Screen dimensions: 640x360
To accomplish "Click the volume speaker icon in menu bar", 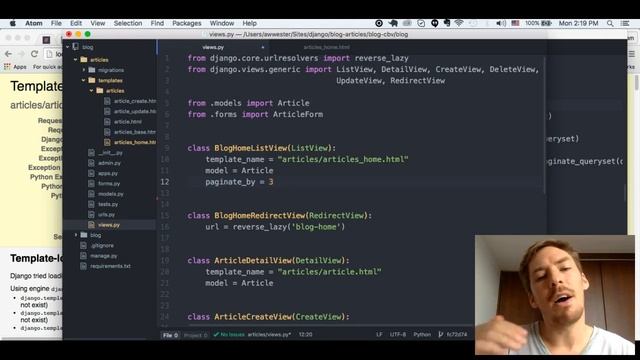I will point(500,23).
